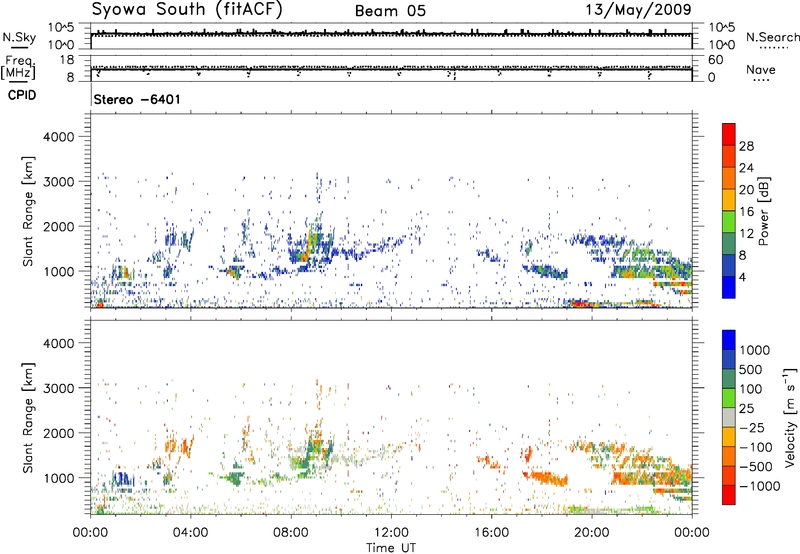Select the 'Stereo -6401' CPID text
The image size is (800, 554).
(x=137, y=99)
